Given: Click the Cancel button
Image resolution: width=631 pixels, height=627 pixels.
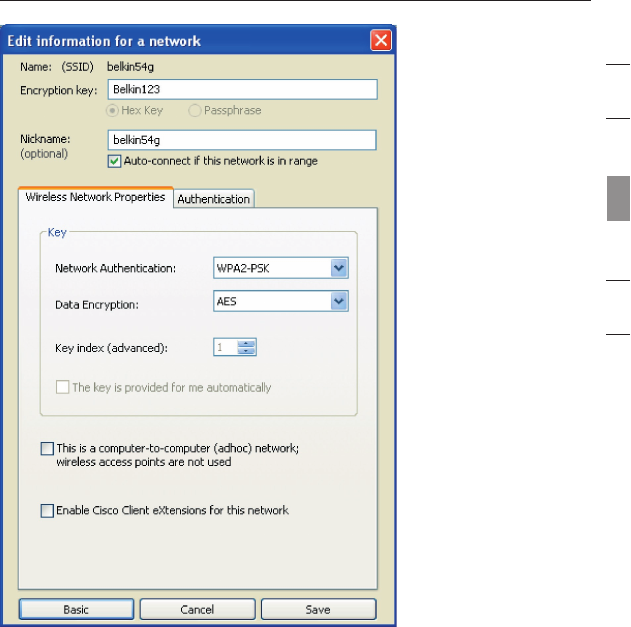Looking at the screenshot, I should [197, 609].
